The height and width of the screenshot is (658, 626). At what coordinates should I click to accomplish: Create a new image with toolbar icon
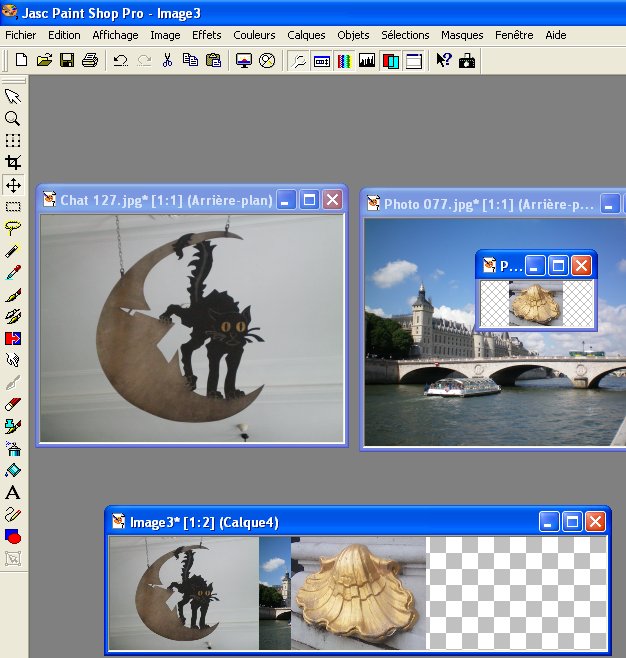[x=21, y=61]
